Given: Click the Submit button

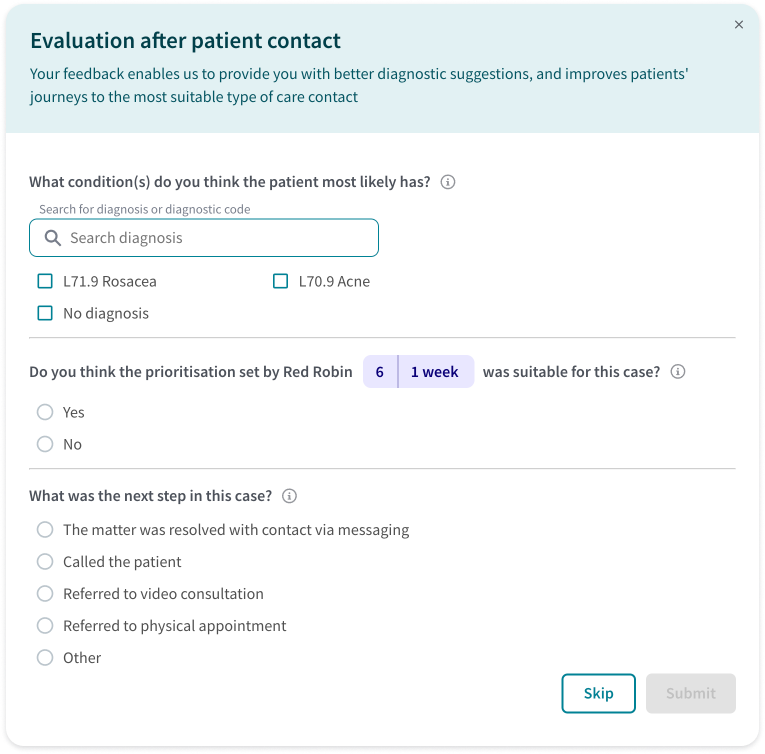Looking at the screenshot, I should pos(690,693).
